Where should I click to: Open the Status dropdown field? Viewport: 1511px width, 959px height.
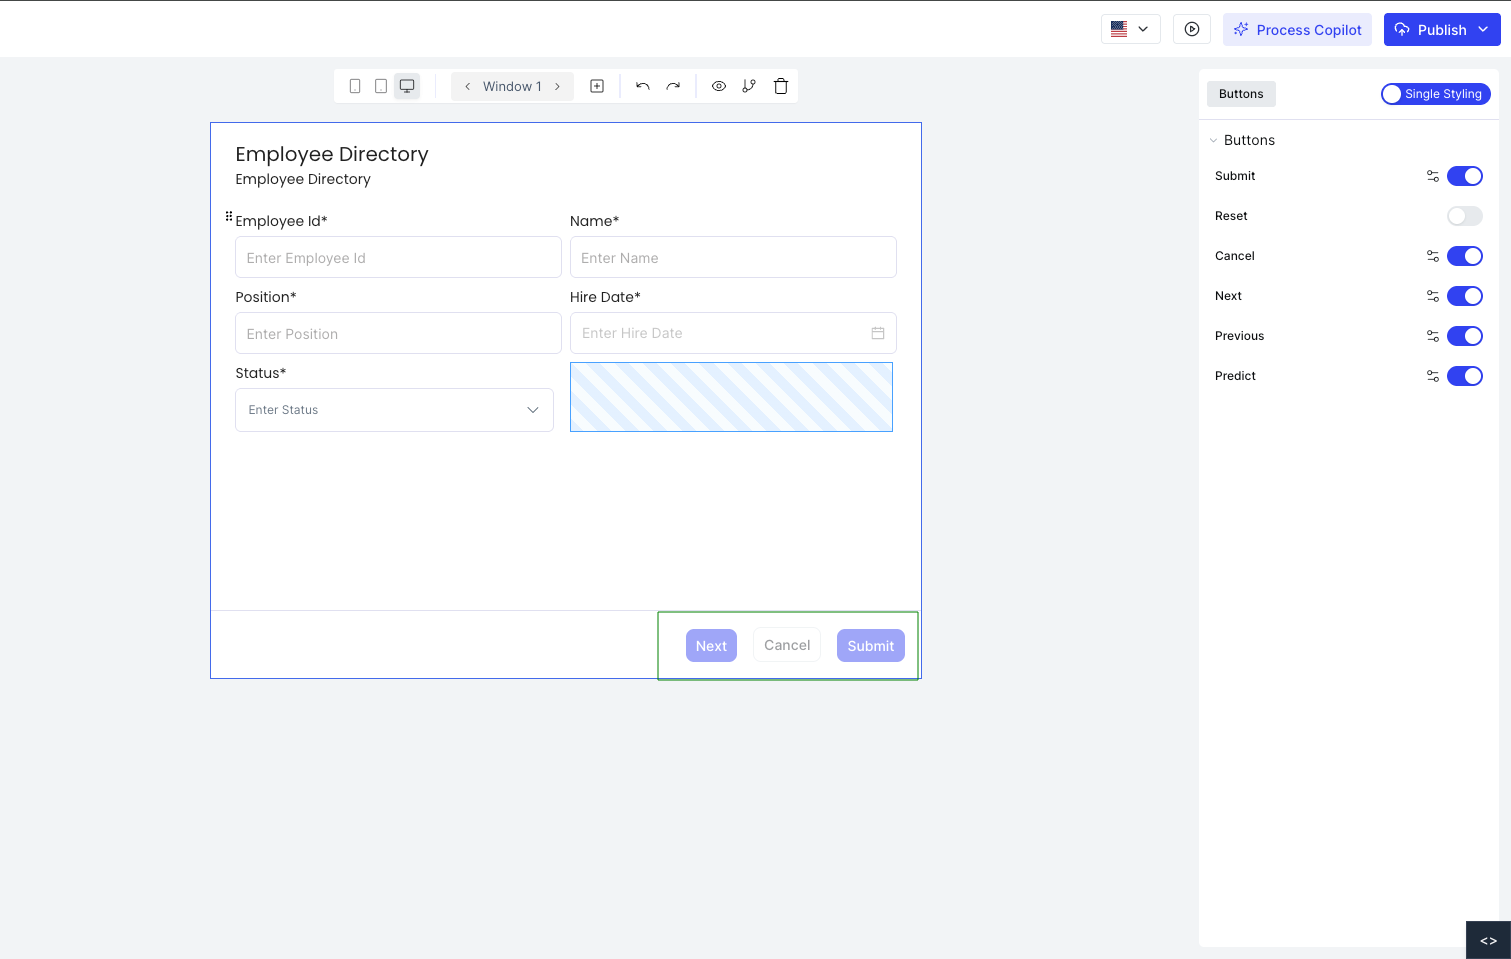tap(393, 409)
